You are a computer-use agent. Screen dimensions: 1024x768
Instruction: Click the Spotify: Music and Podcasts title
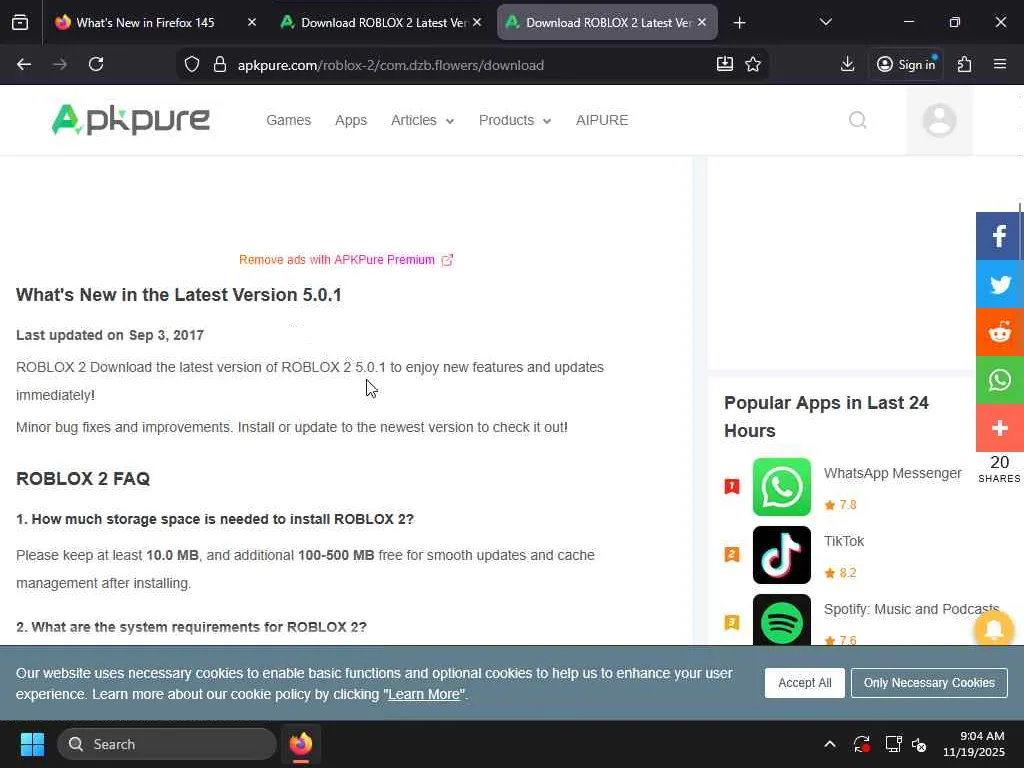click(911, 609)
